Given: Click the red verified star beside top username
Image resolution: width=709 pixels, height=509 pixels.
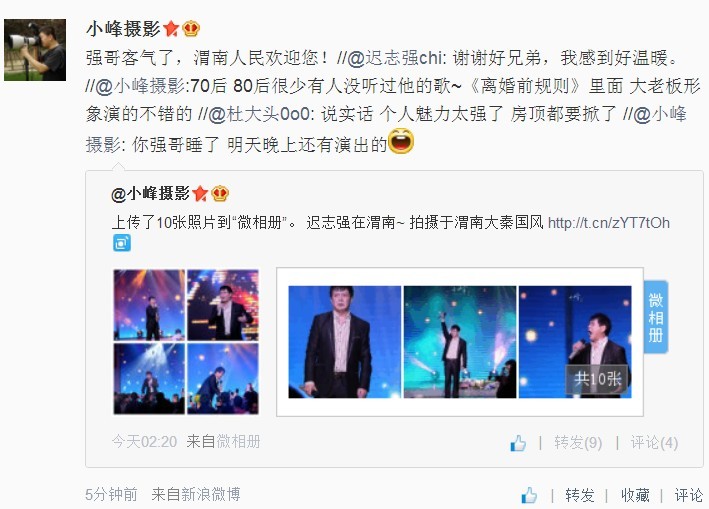Looking at the screenshot, I should click(x=171, y=29).
